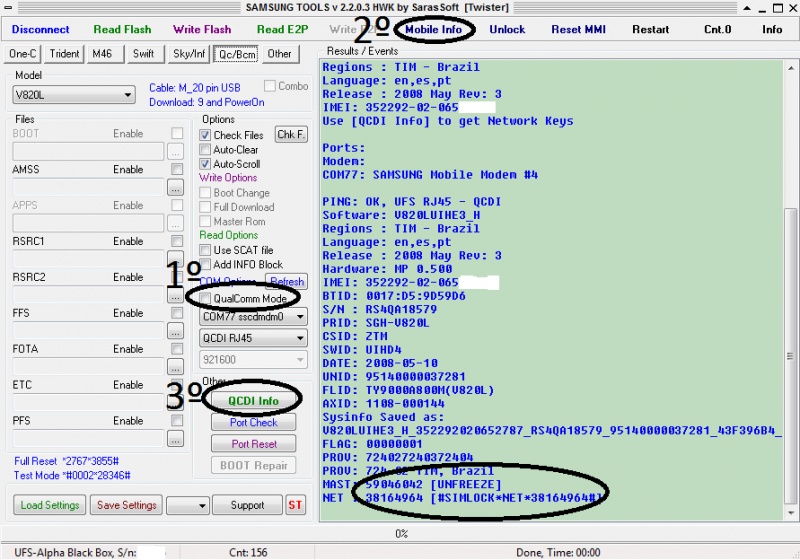Viewport: 800px width, 560px height.
Task: Click the Refresh COM button
Action: click(x=287, y=282)
